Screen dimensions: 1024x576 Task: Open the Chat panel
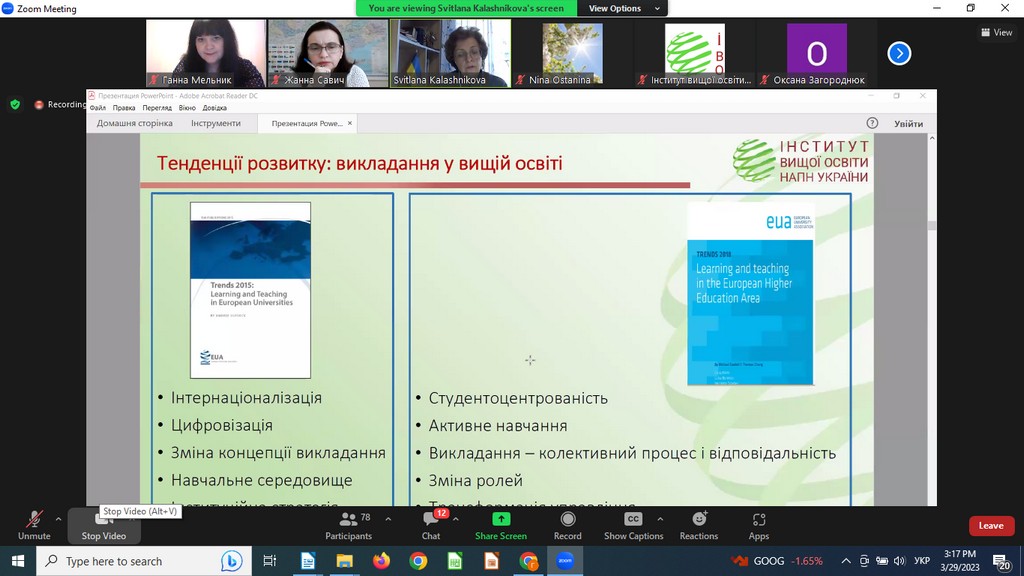click(x=431, y=520)
